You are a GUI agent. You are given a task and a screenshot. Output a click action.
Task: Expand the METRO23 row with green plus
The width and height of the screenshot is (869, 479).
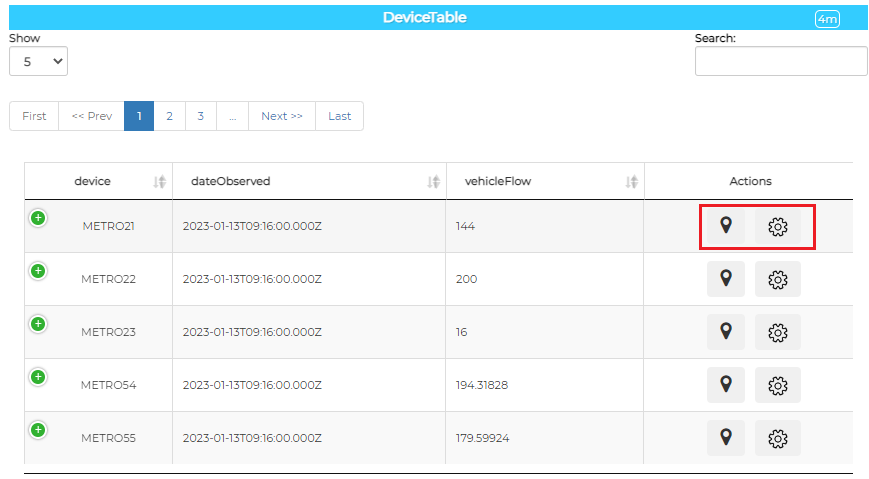(38, 324)
